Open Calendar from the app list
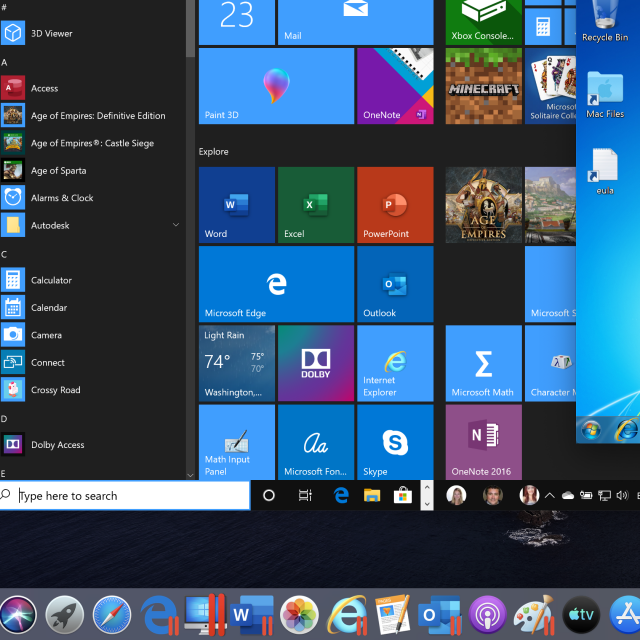 pyautogui.click(x=92, y=307)
